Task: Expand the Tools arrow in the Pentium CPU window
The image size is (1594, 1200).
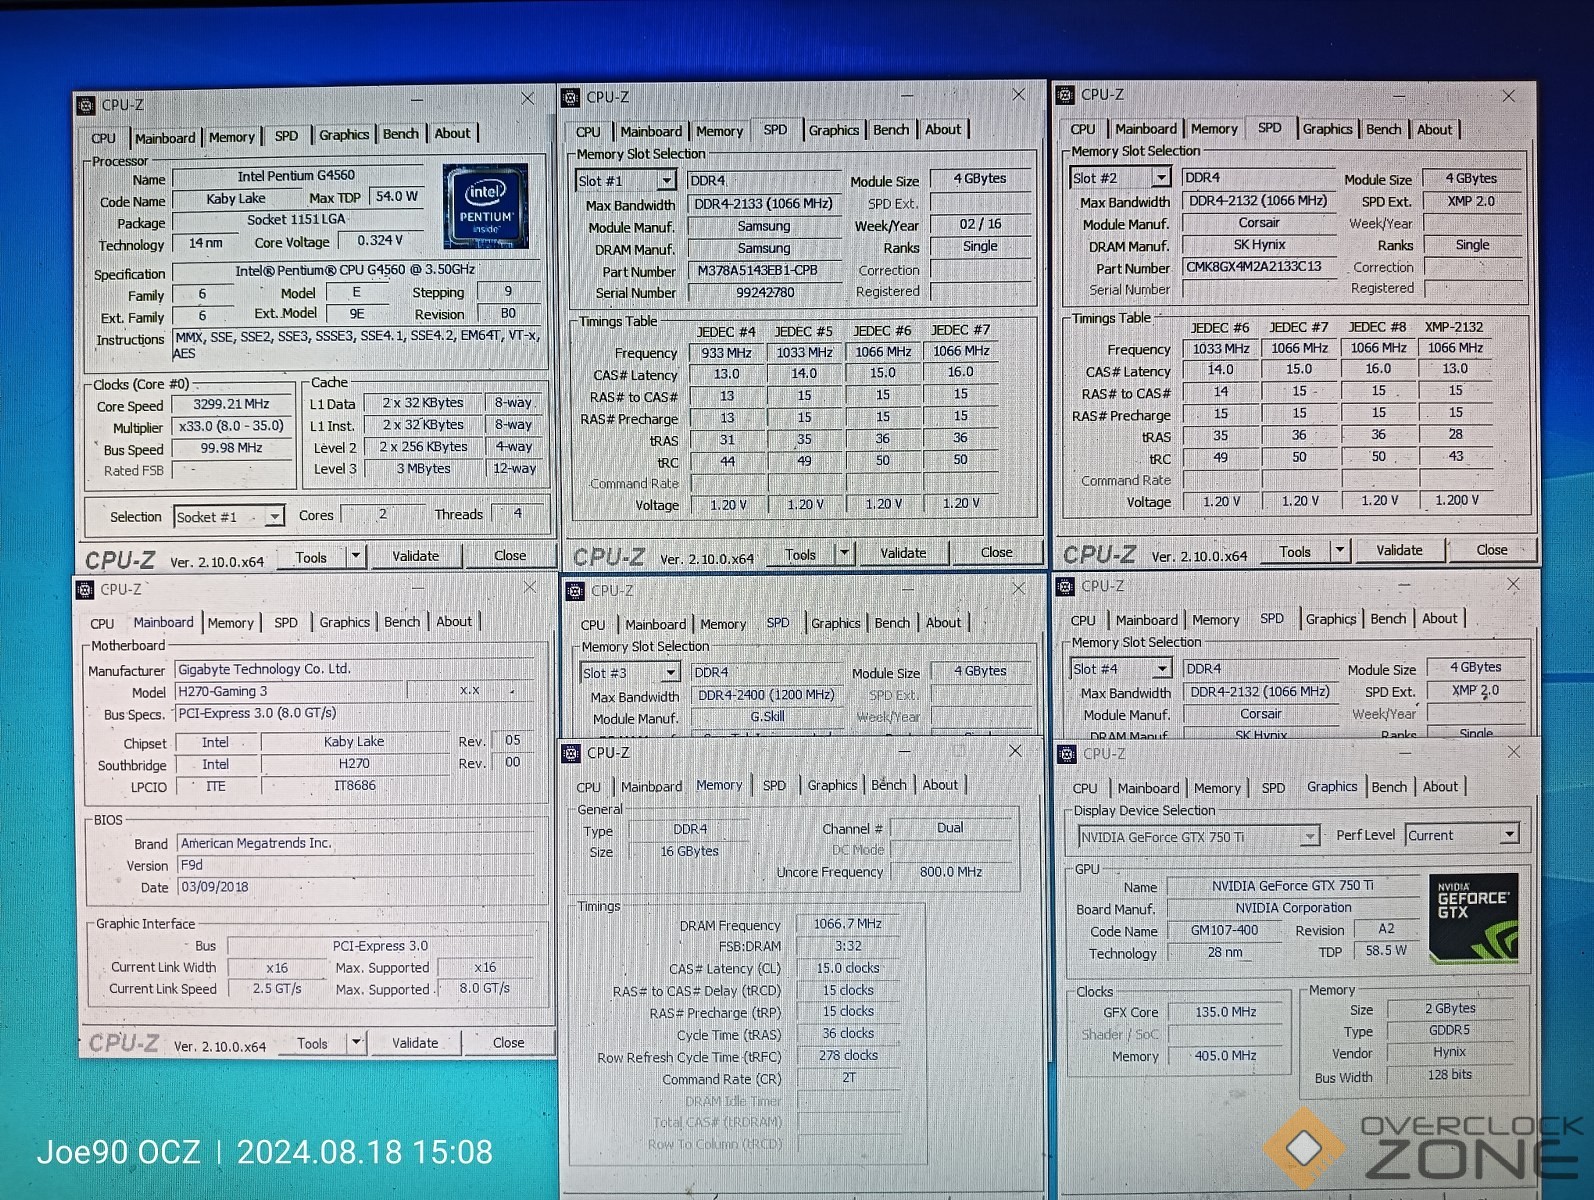Action: pyautogui.click(x=356, y=556)
